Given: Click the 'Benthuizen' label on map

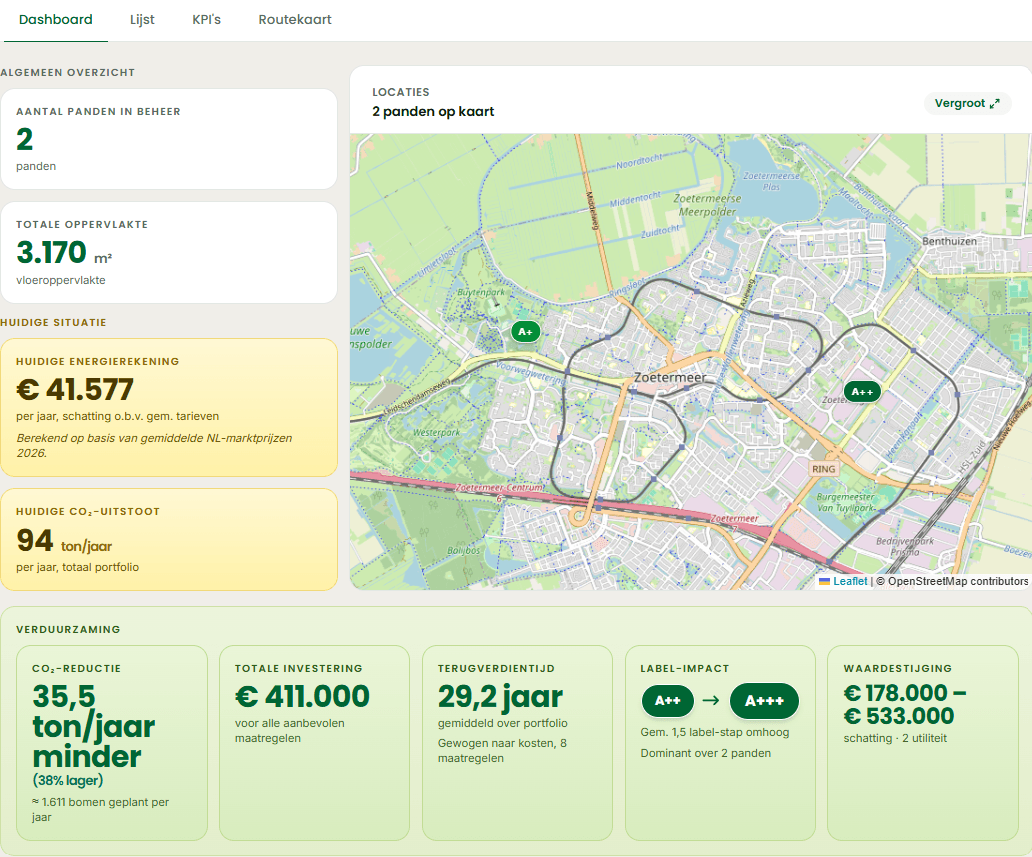Looking at the screenshot, I should [949, 242].
